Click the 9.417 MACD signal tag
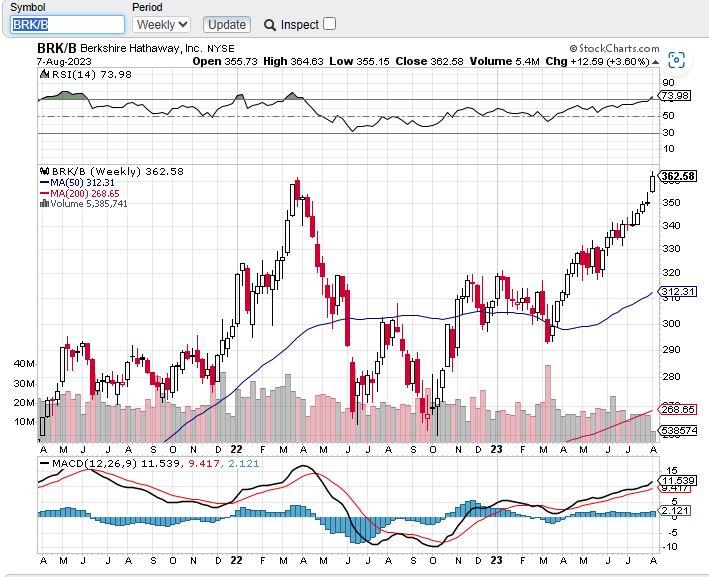Viewport: 709px width, 577px height. (674, 488)
